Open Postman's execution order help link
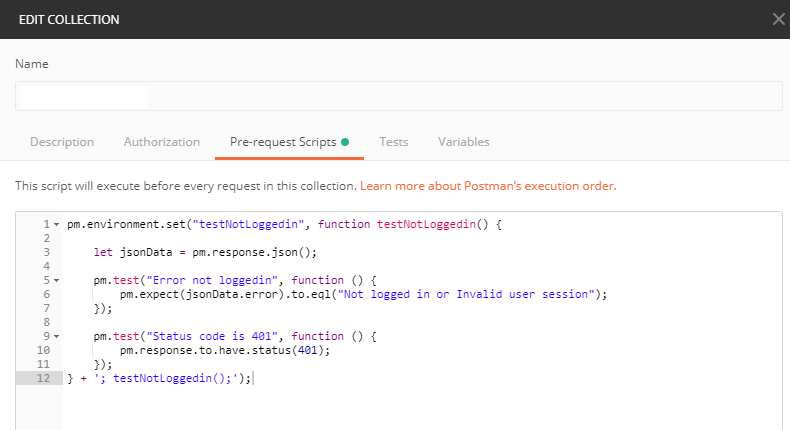790x430 pixels. pyautogui.click(x=488, y=186)
